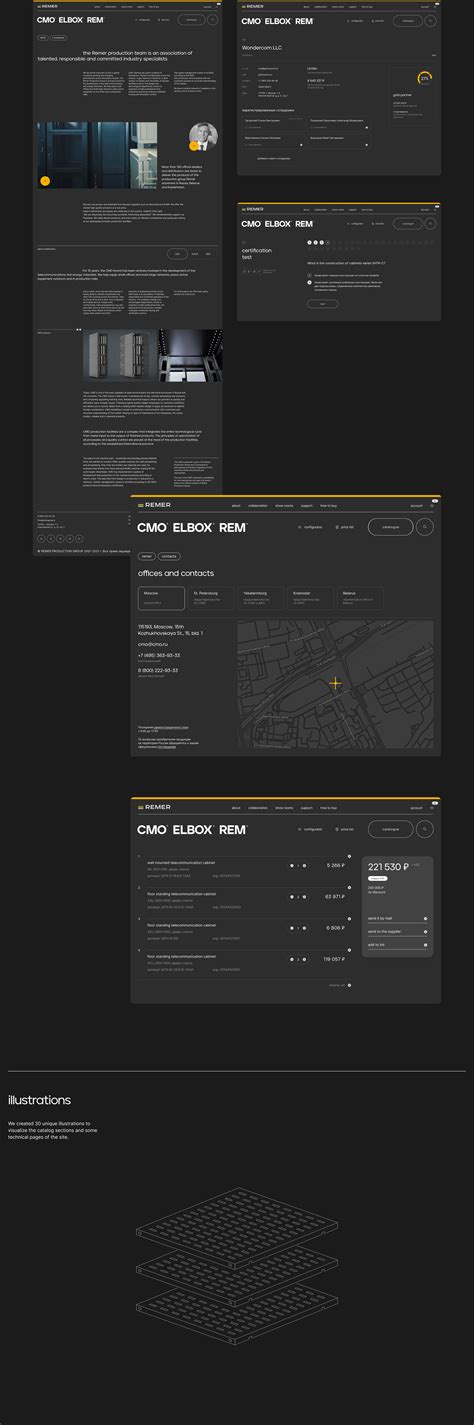Click the 'contacts' breadcrumb chip
Image resolution: width=474 pixels, height=1425 pixels.
tap(169, 555)
